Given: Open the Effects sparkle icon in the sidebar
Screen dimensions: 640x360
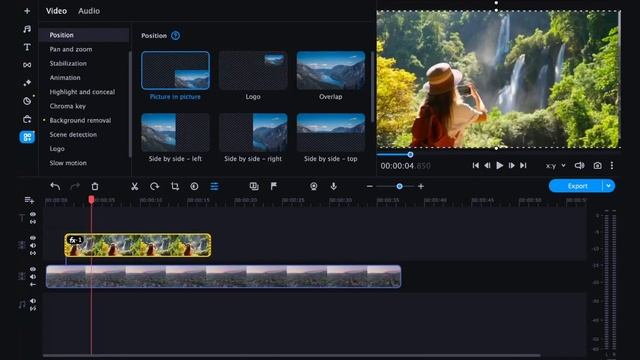Looking at the screenshot, I should pos(27,83).
